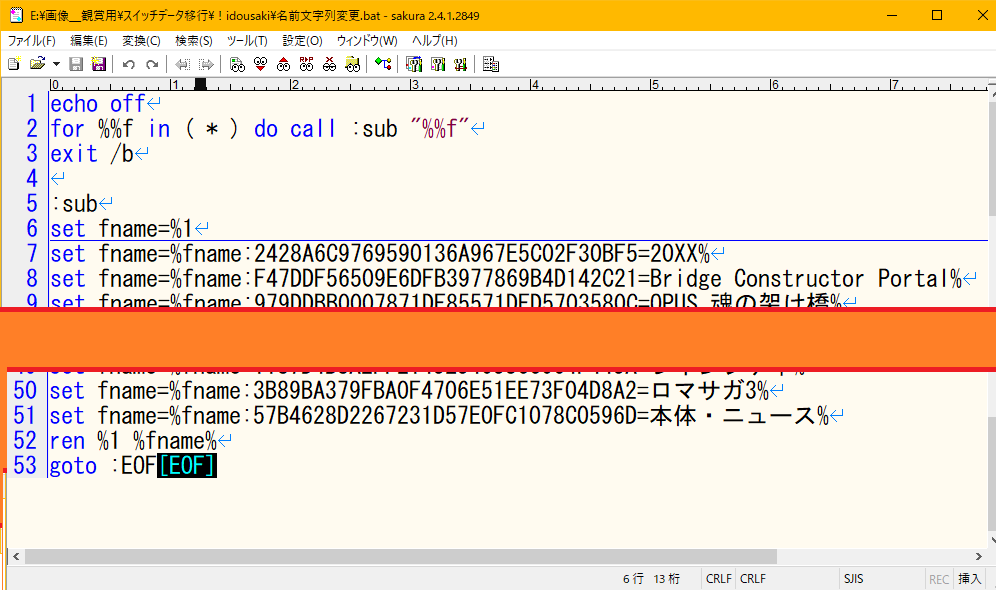Open the ツール(T) menu

click(247, 41)
